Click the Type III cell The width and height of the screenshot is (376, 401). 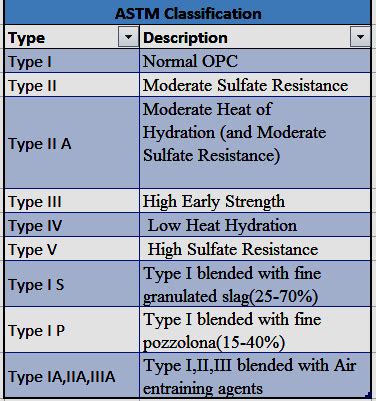click(72, 201)
